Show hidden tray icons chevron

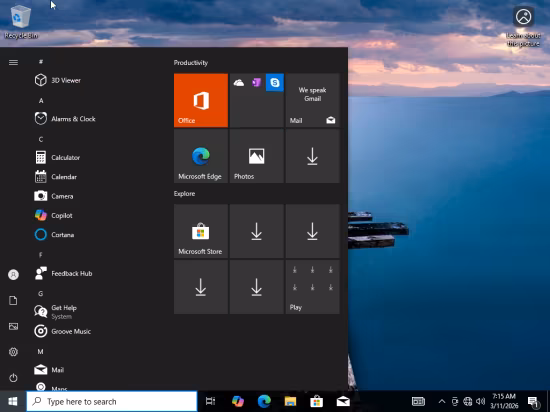442,401
